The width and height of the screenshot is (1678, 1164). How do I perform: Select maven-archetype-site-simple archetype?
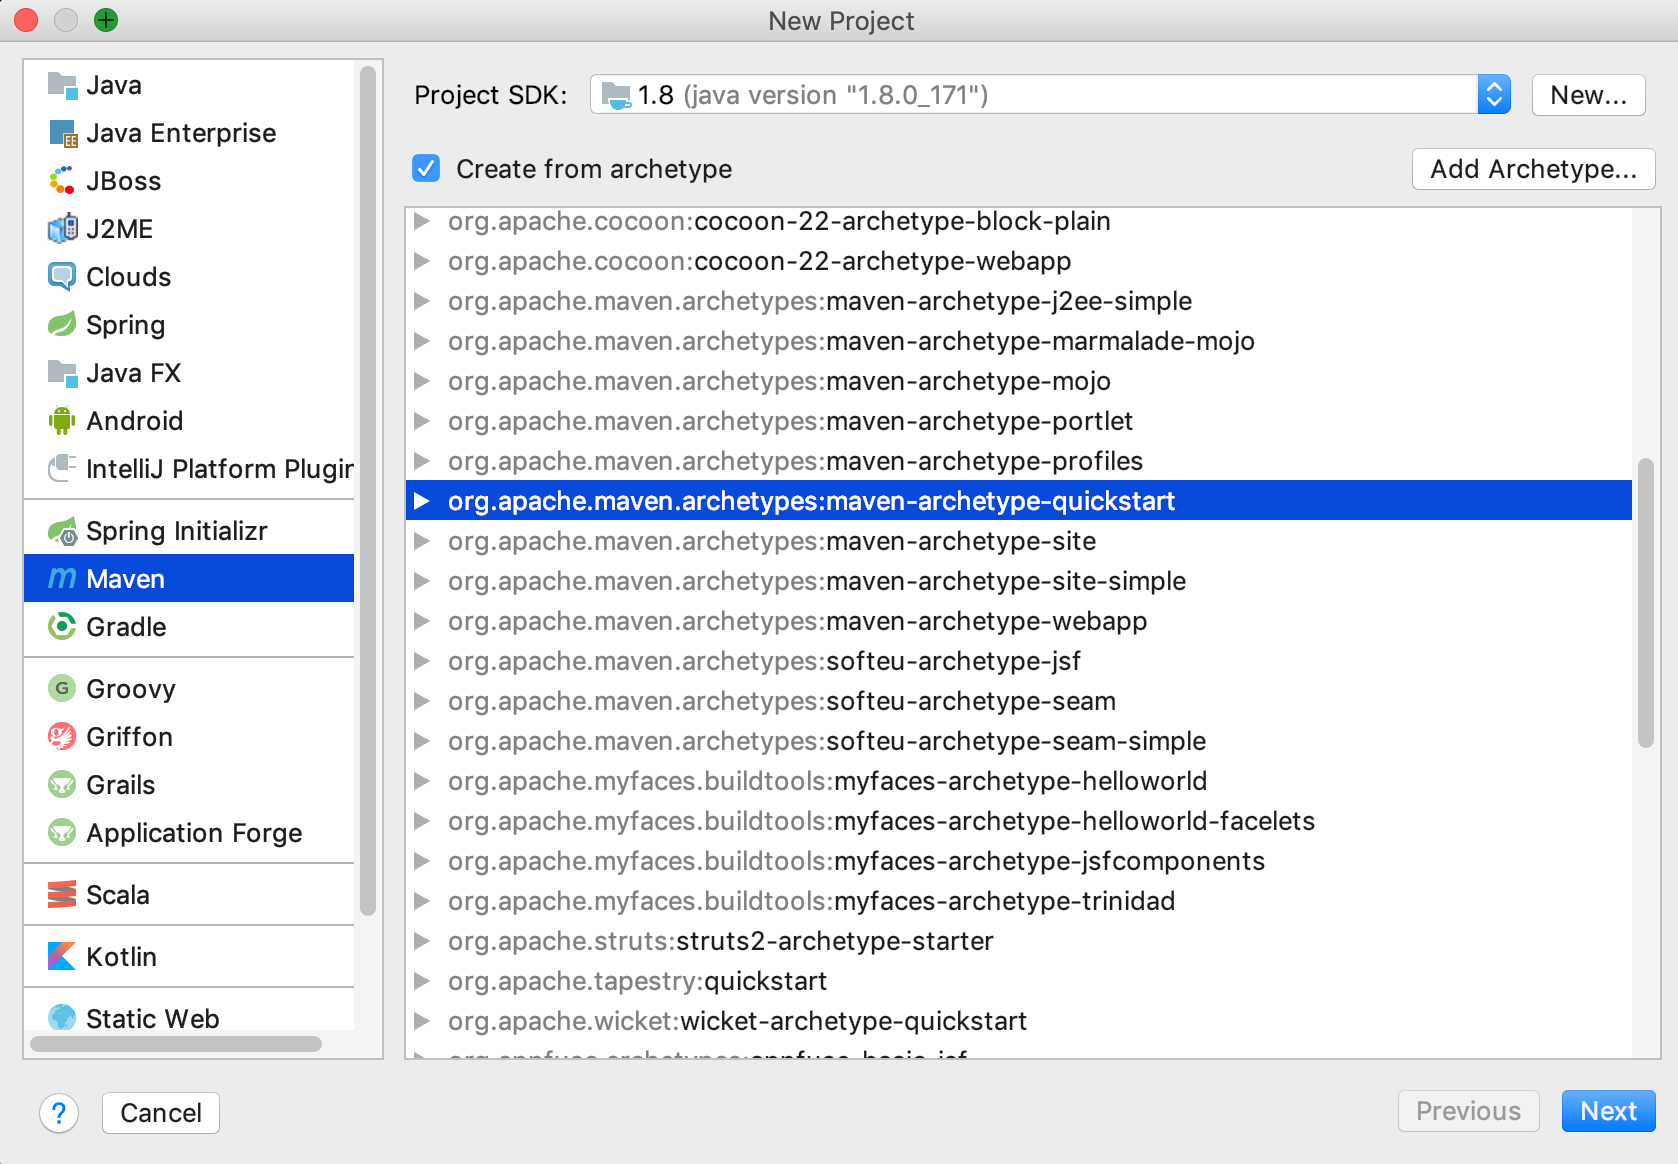coord(1018,581)
